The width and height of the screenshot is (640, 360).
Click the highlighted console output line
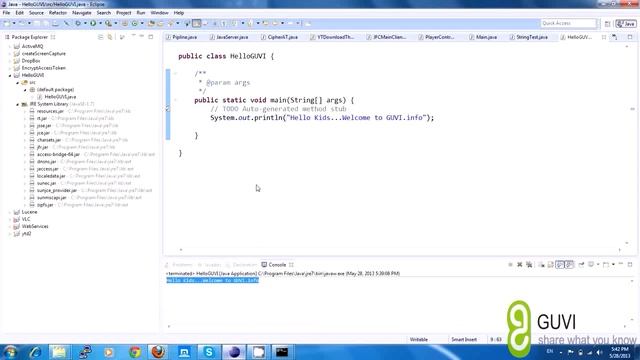click(x=213, y=280)
